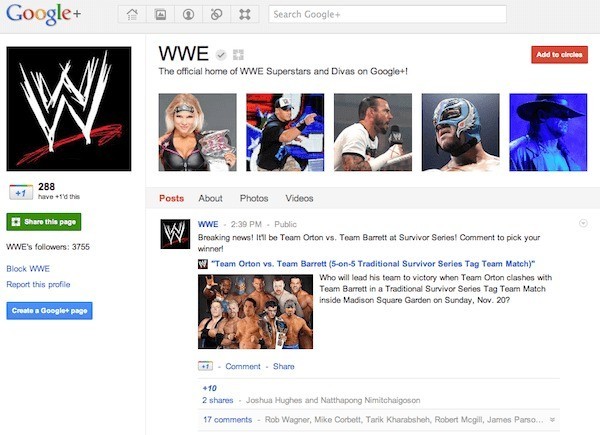
Task: Click into the Search Google+ field
Action: click(387, 14)
